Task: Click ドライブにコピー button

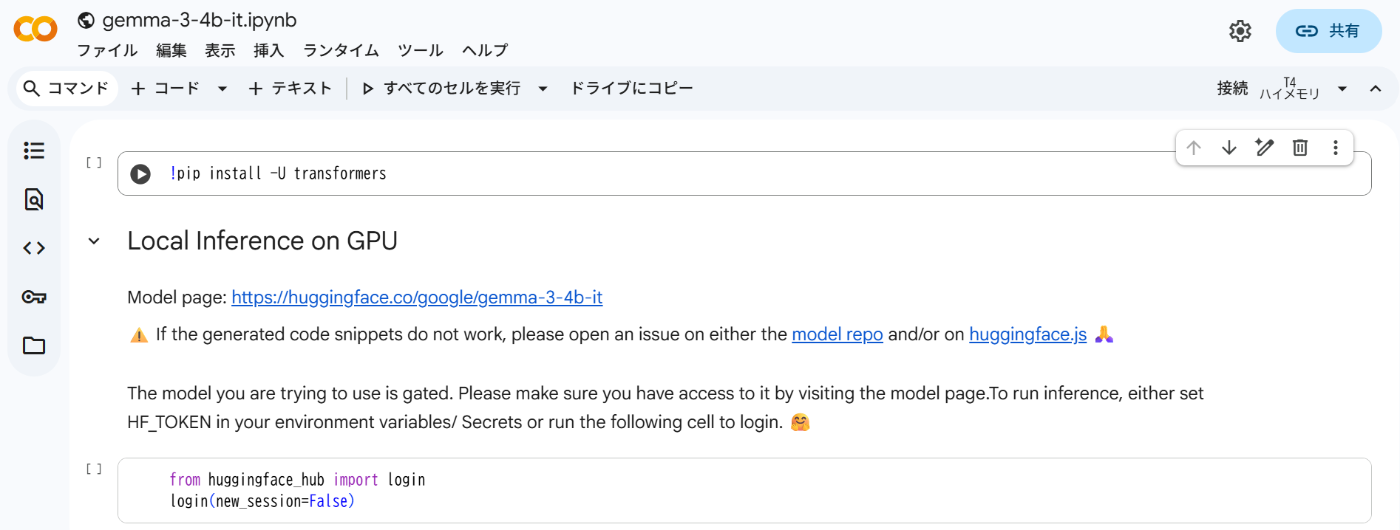Action: click(632, 89)
